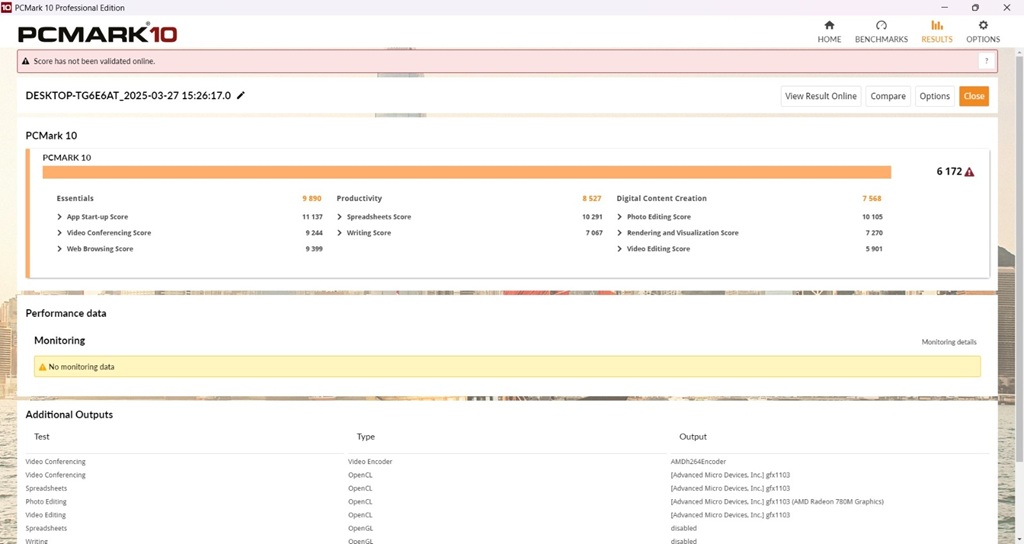Click View Result Online button
The height and width of the screenshot is (544, 1024).
pyautogui.click(x=821, y=96)
